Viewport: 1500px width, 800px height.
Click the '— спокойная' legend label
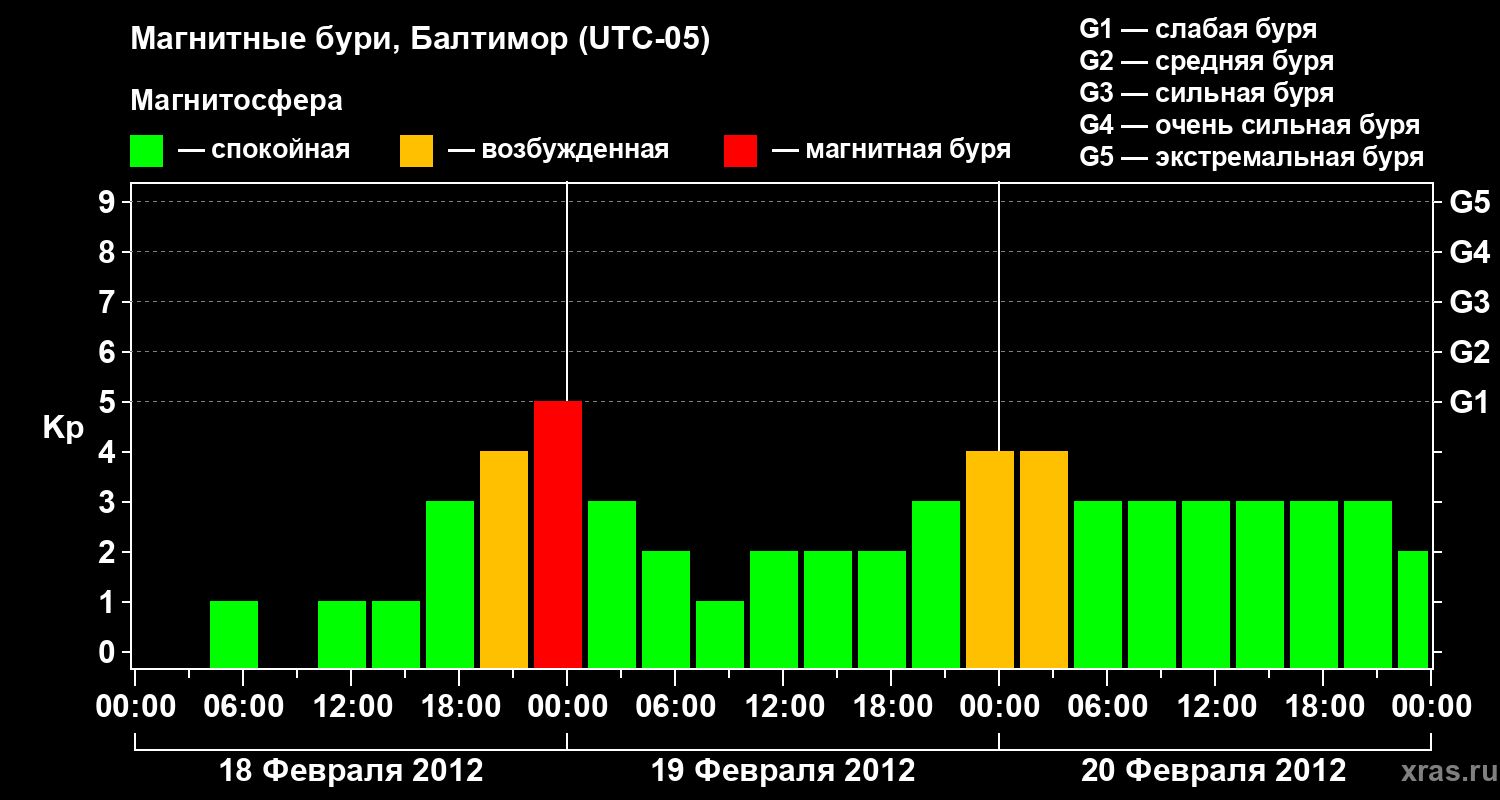tap(264, 150)
